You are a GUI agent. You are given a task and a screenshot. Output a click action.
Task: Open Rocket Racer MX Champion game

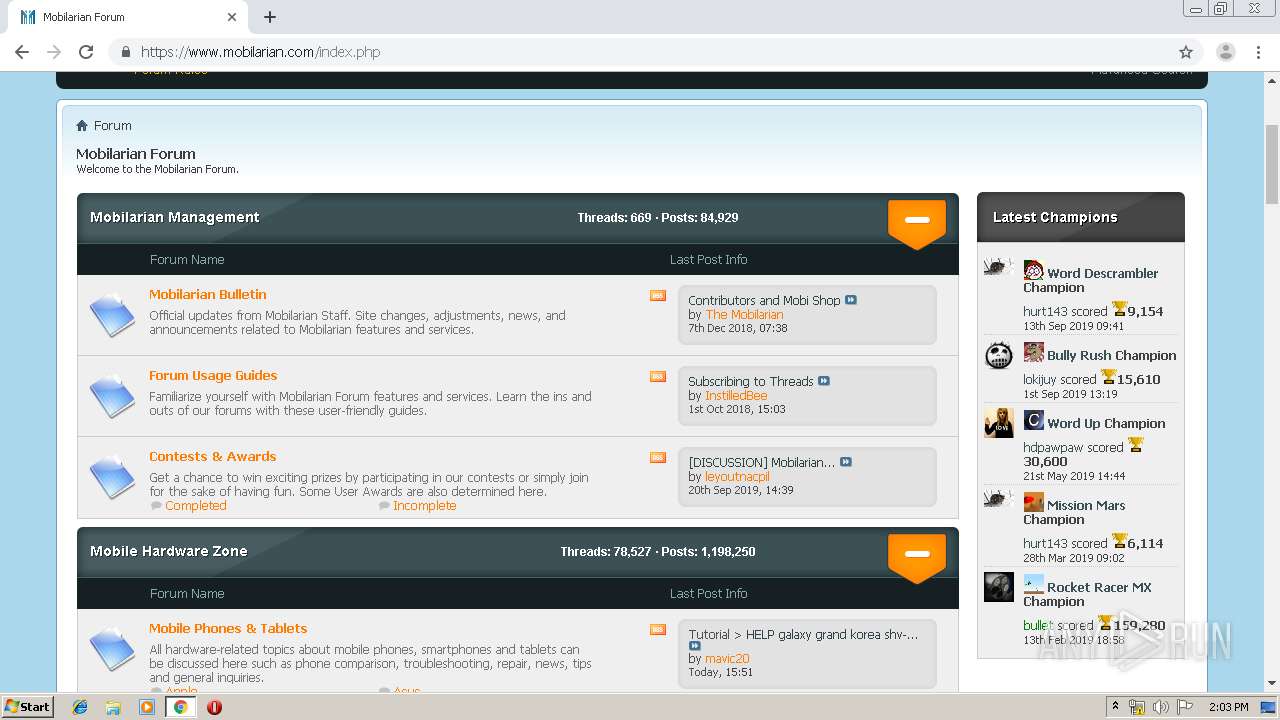coord(1087,594)
